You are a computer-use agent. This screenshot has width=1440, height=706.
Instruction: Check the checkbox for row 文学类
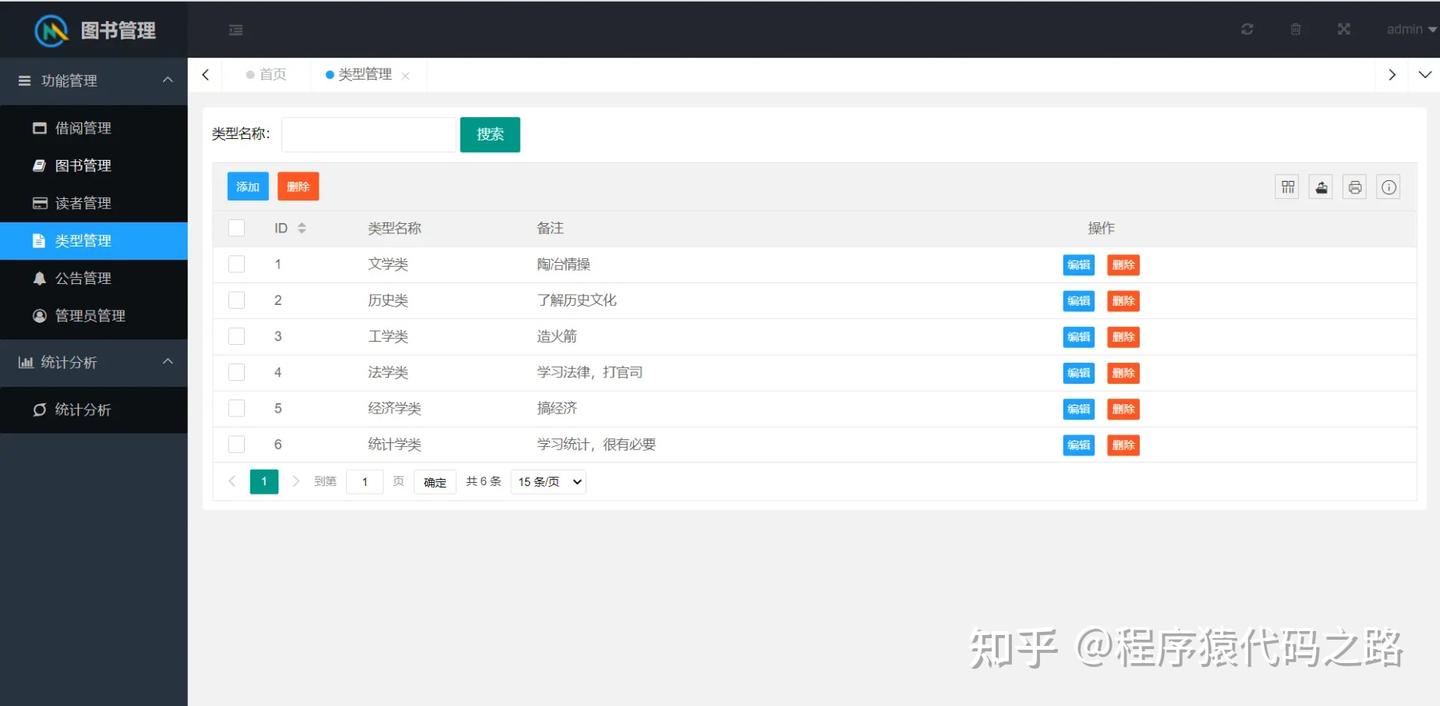[x=236, y=264]
